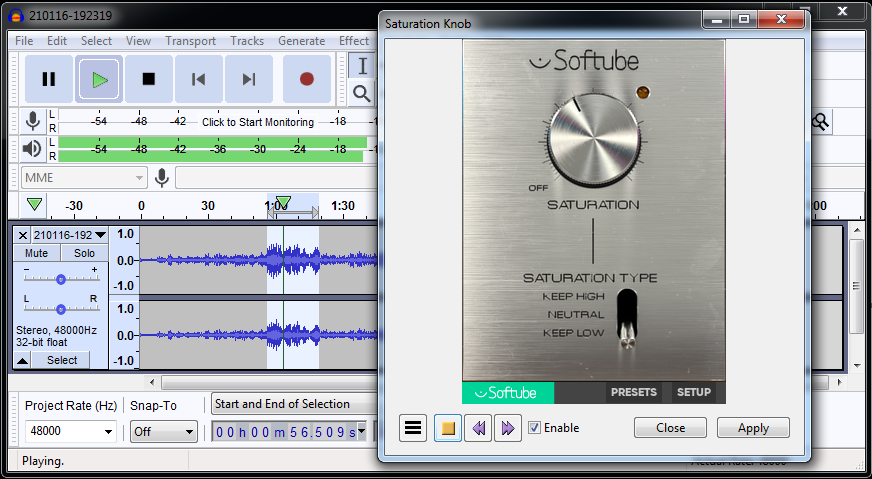Image resolution: width=872 pixels, height=479 pixels.
Task: Open the effect's hamburger menu
Action: coord(412,428)
